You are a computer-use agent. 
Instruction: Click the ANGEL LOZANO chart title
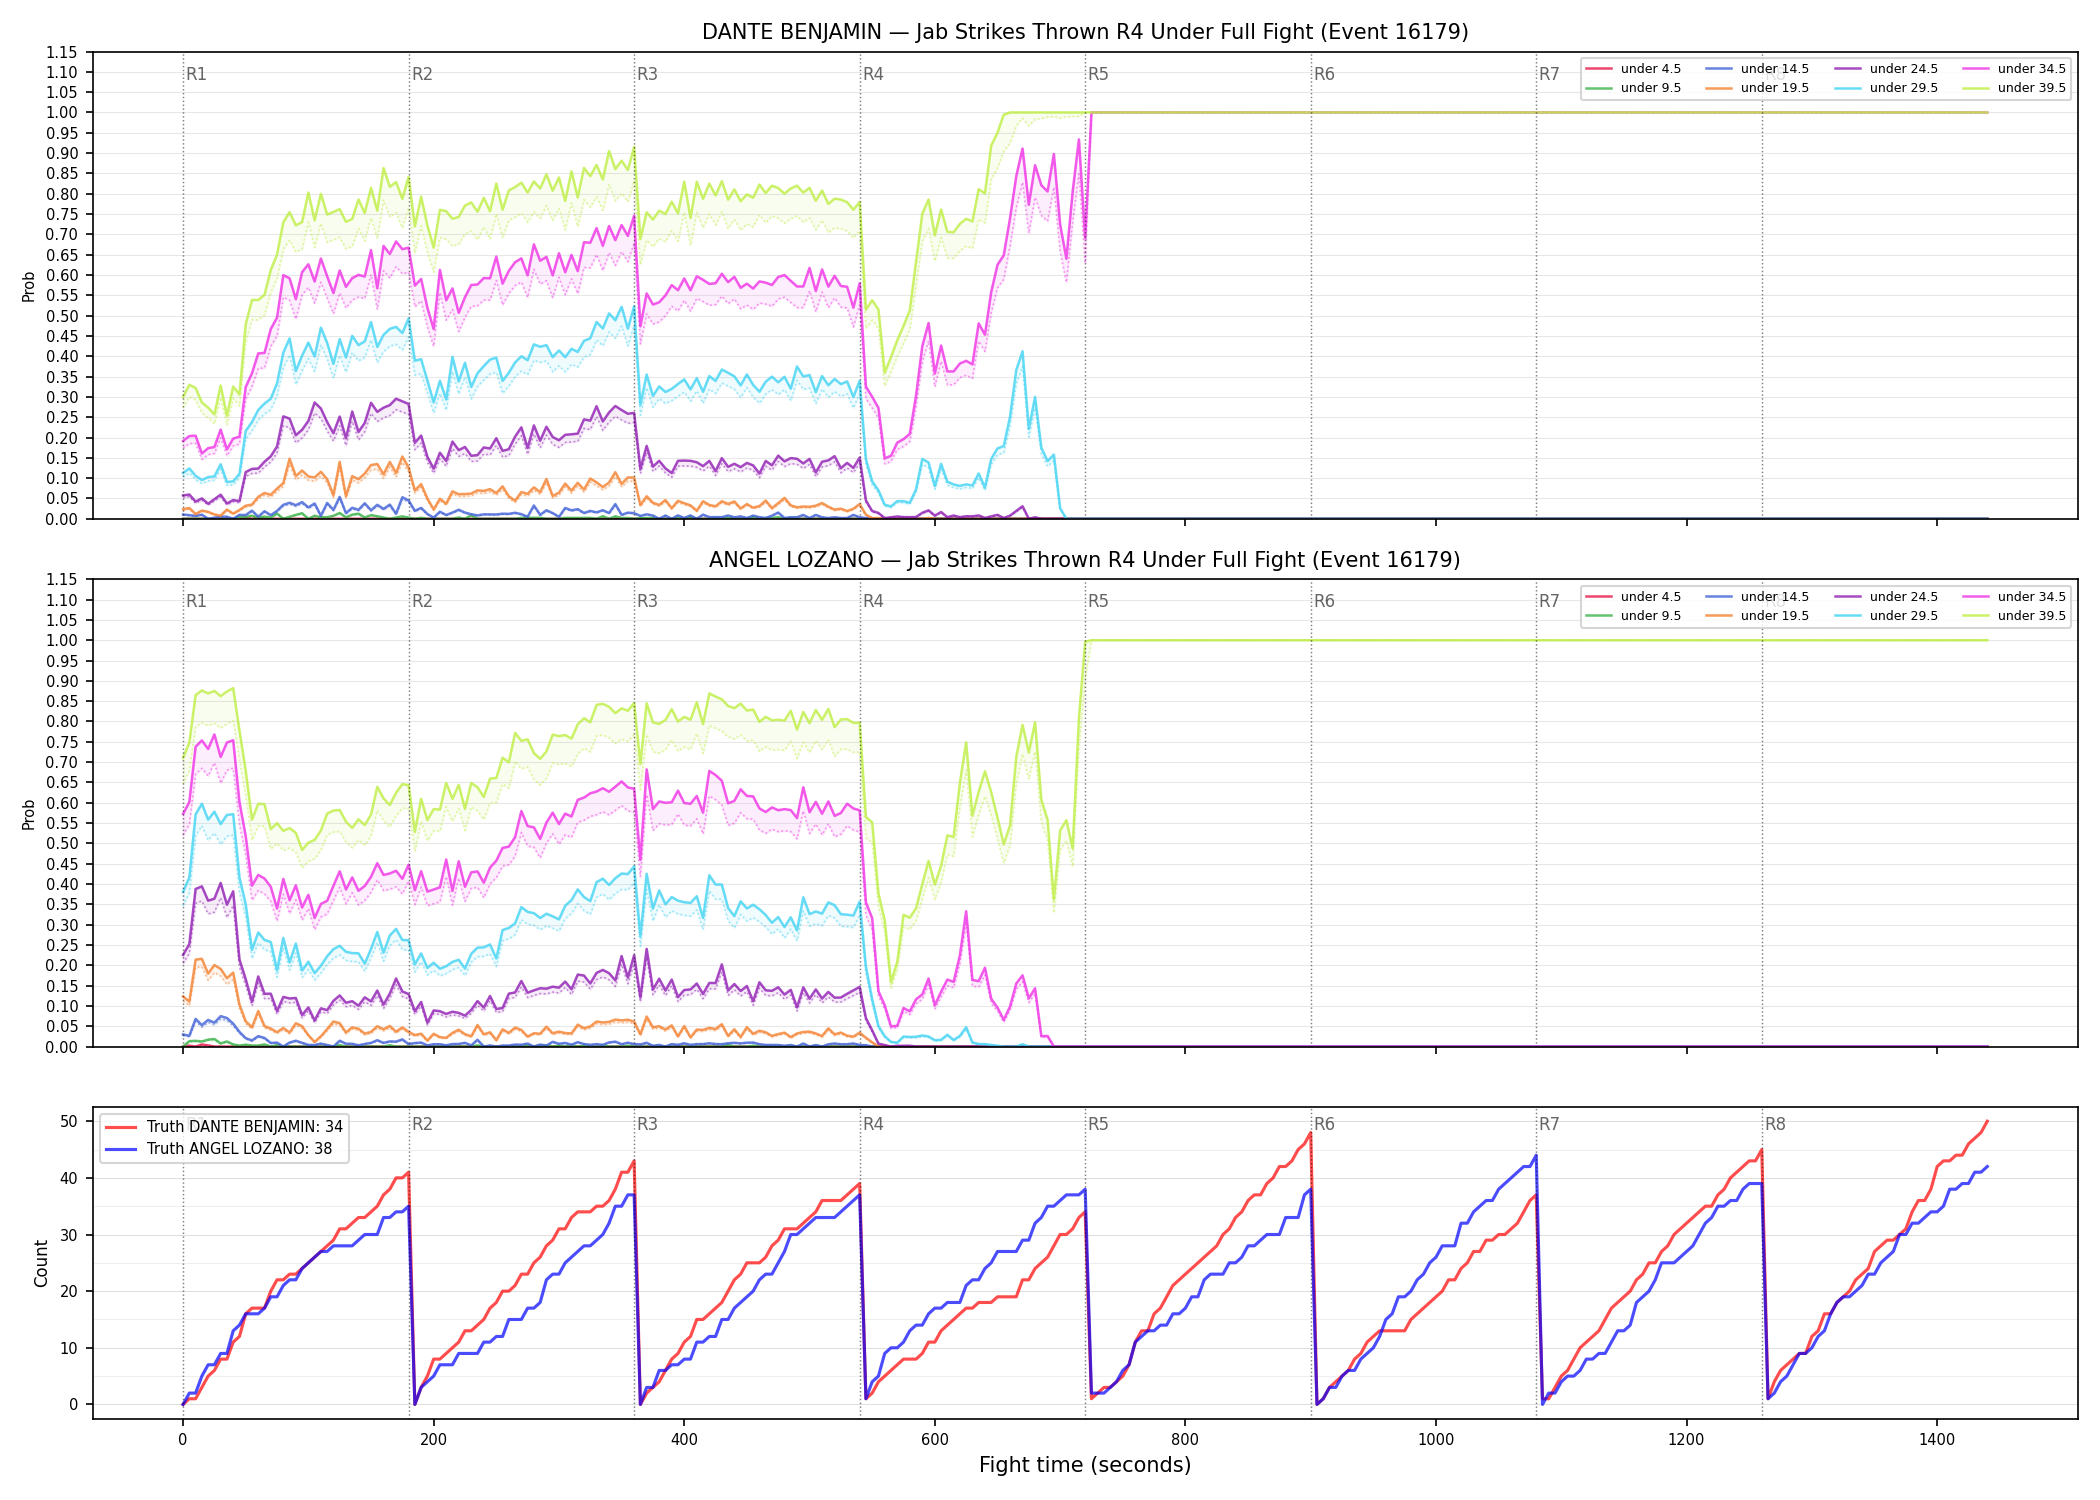(x=1085, y=560)
